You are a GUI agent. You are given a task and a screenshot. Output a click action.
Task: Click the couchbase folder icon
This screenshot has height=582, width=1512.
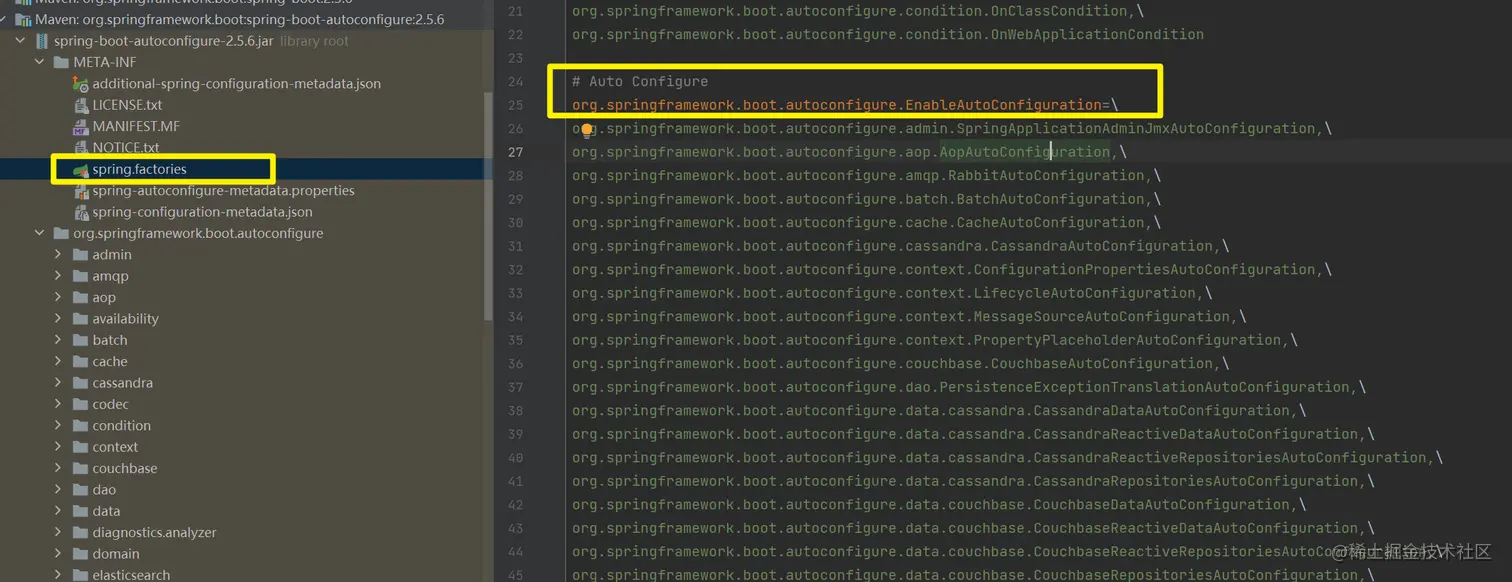pyautogui.click(x=81, y=468)
